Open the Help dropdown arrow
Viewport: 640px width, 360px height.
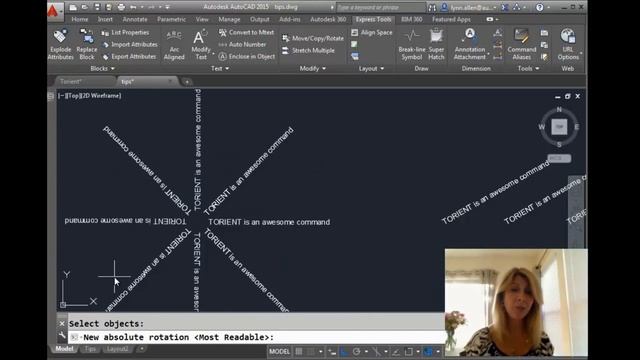tap(548, 7)
